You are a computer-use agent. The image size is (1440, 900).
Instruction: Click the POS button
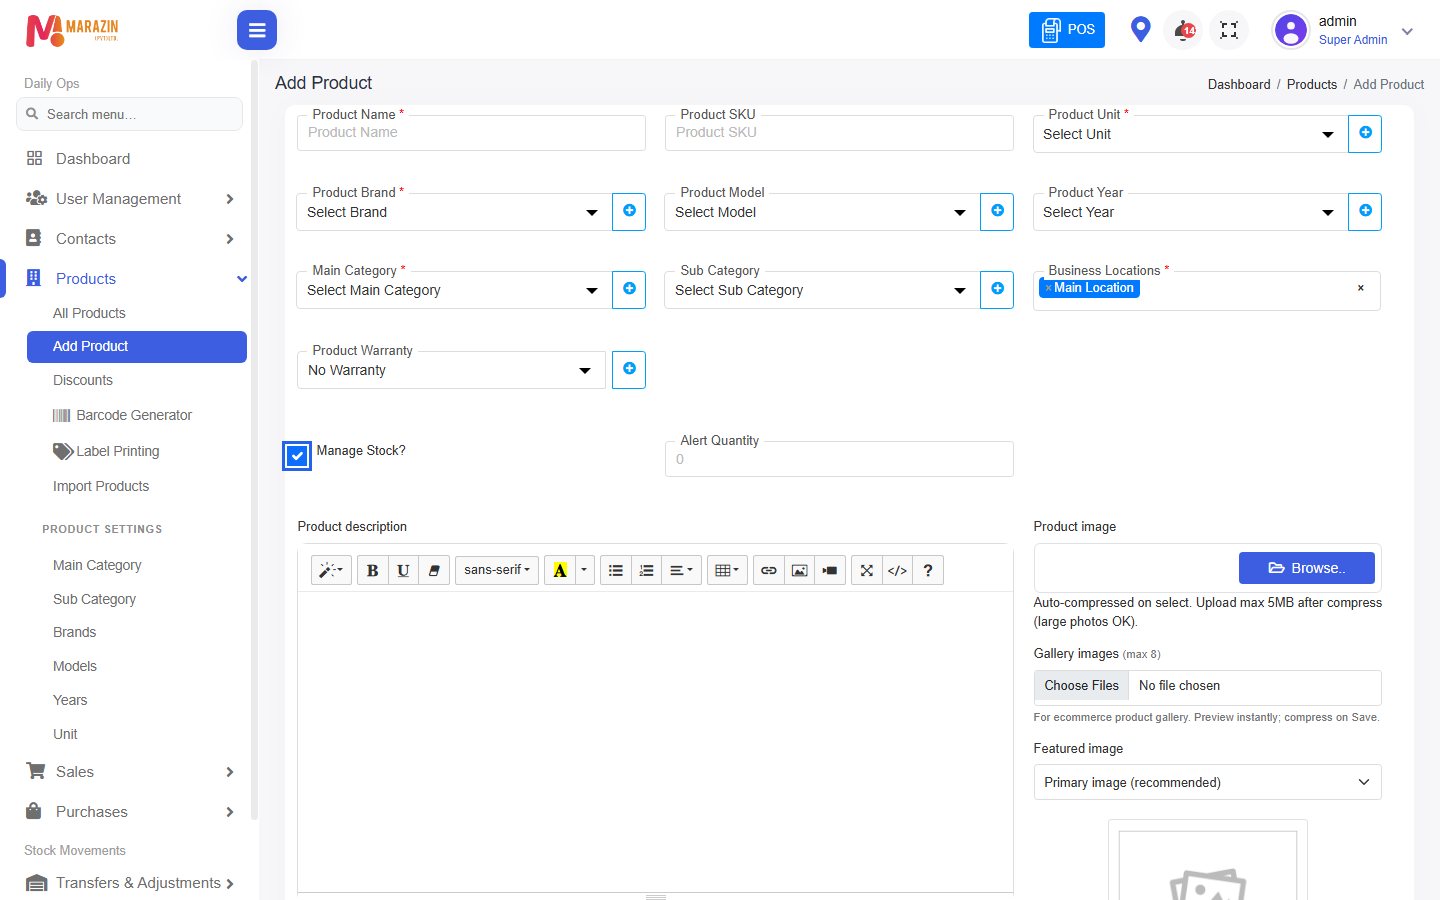[x=1067, y=30]
